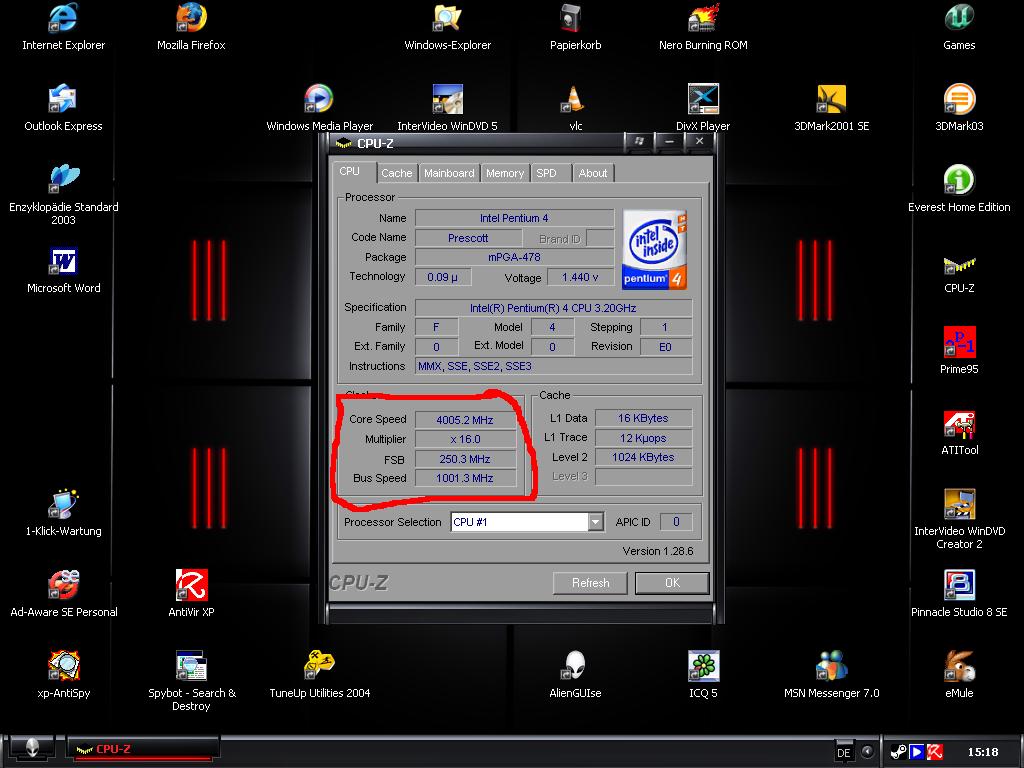This screenshot has height=768, width=1024.
Task: Select the Microsoft Word desktop icon
Action: 63,261
